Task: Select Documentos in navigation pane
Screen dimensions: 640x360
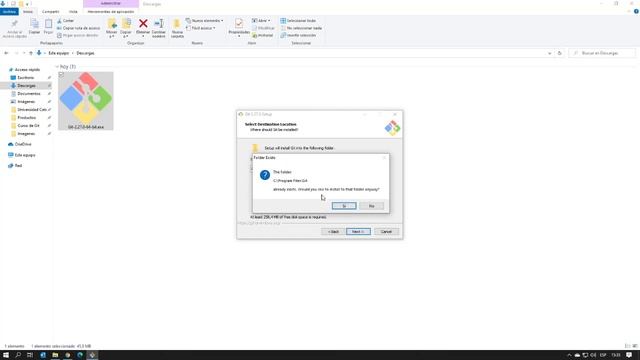Action: pos(29,94)
